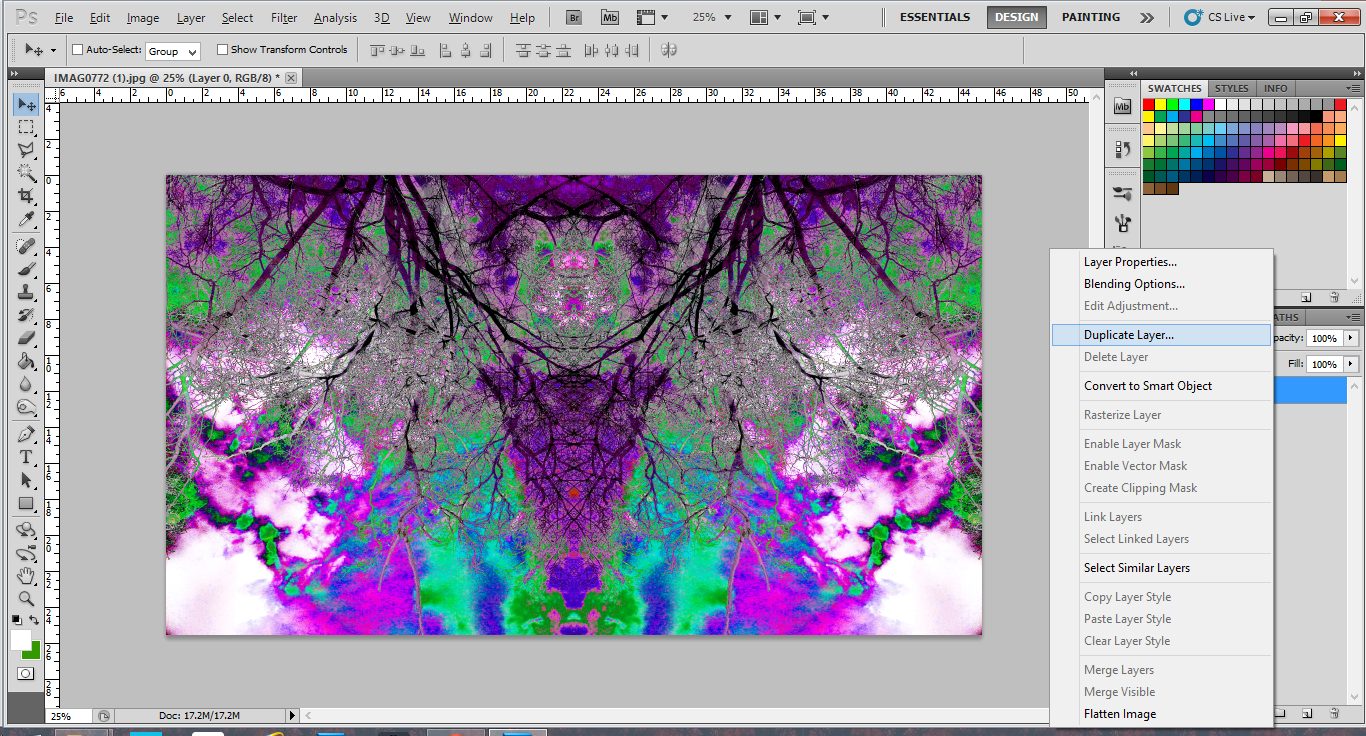The height and width of the screenshot is (736, 1366).
Task: Open the Tool Presets panel icon
Action: (1122, 222)
